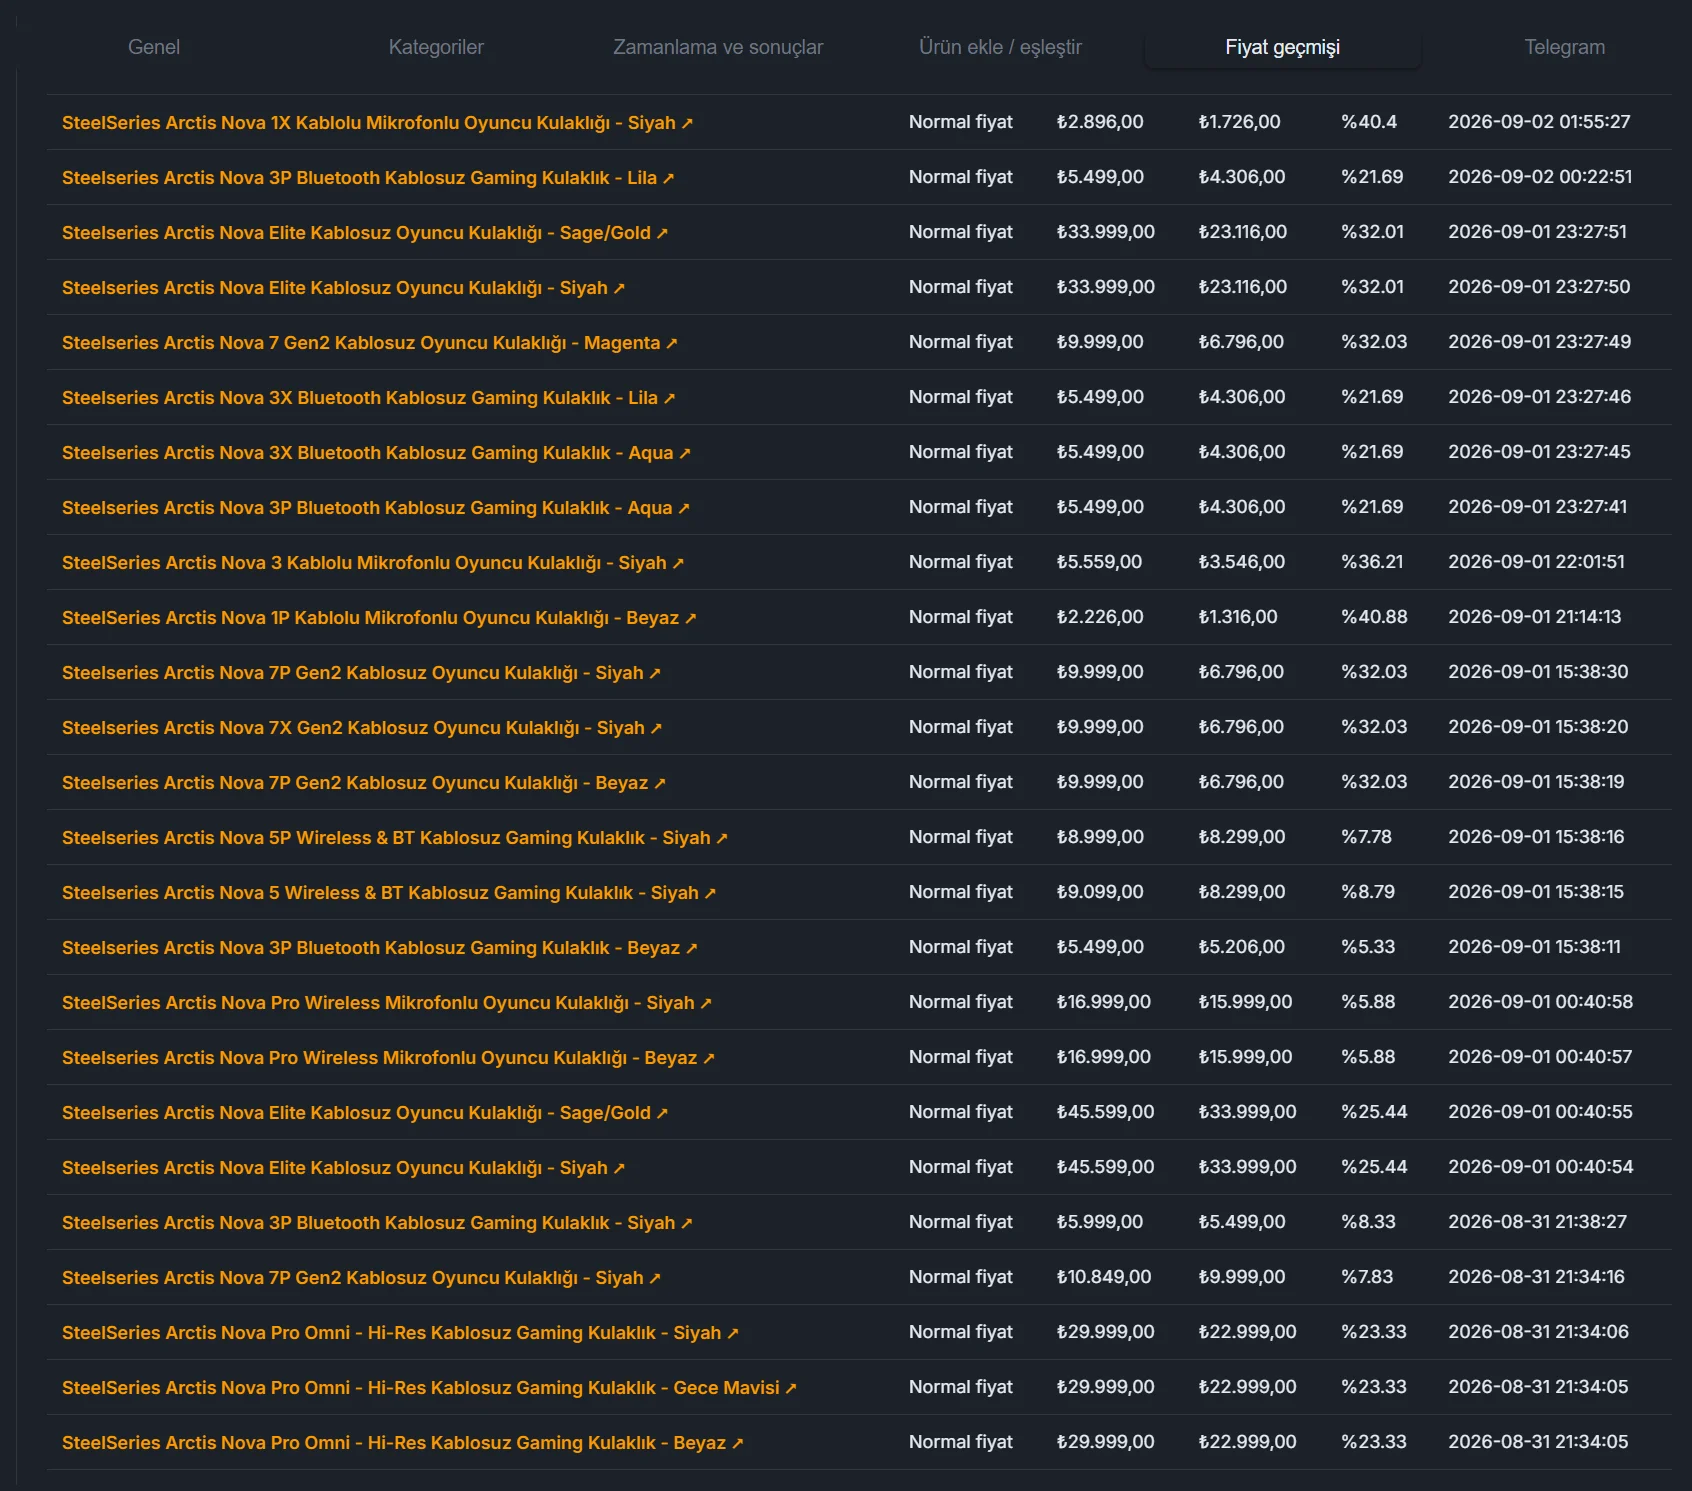Screen dimensions: 1692x1491
Task: Select the ₺1.316,00 price value
Action: (x=1238, y=617)
